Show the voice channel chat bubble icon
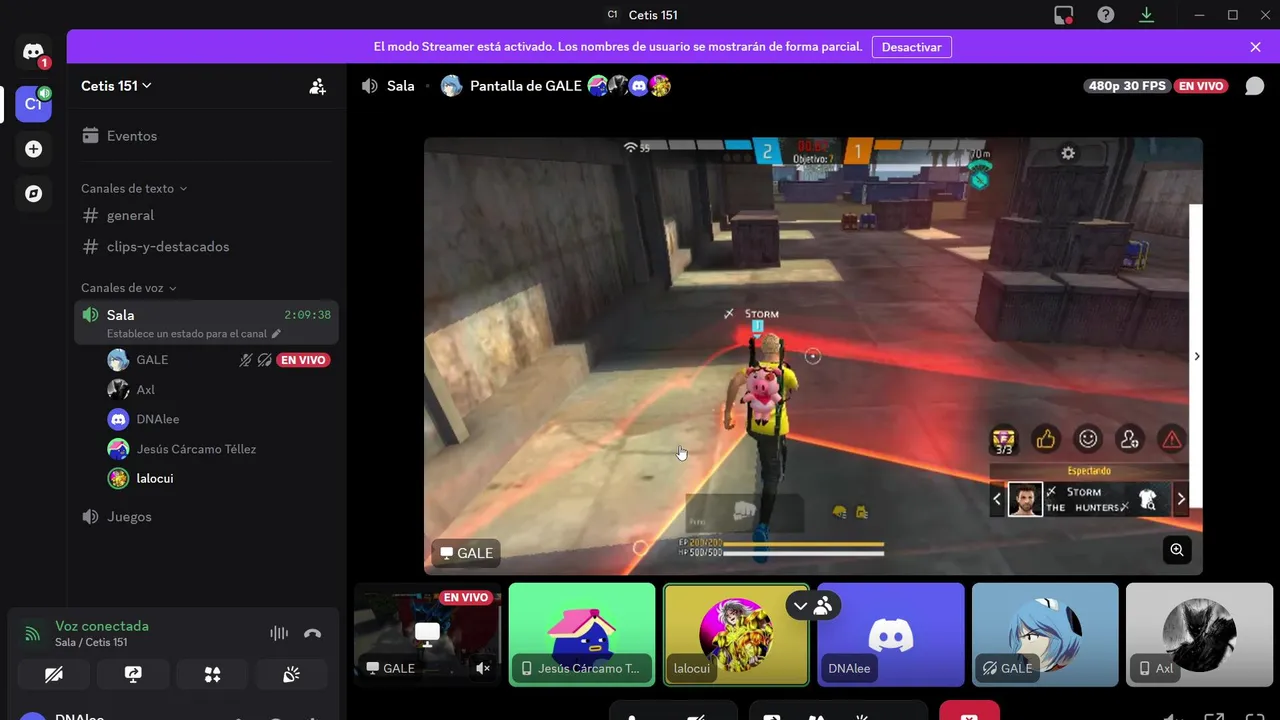1280x720 pixels. tap(1254, 86)
